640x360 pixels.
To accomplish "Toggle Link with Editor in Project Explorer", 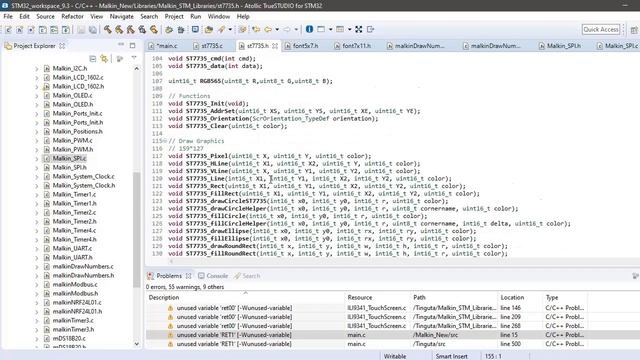I will point(104,59).
